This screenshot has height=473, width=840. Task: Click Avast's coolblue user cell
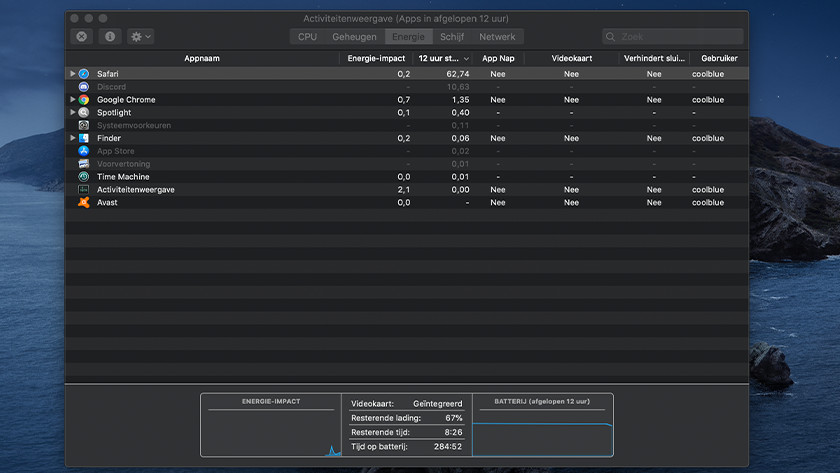point(708,202)
